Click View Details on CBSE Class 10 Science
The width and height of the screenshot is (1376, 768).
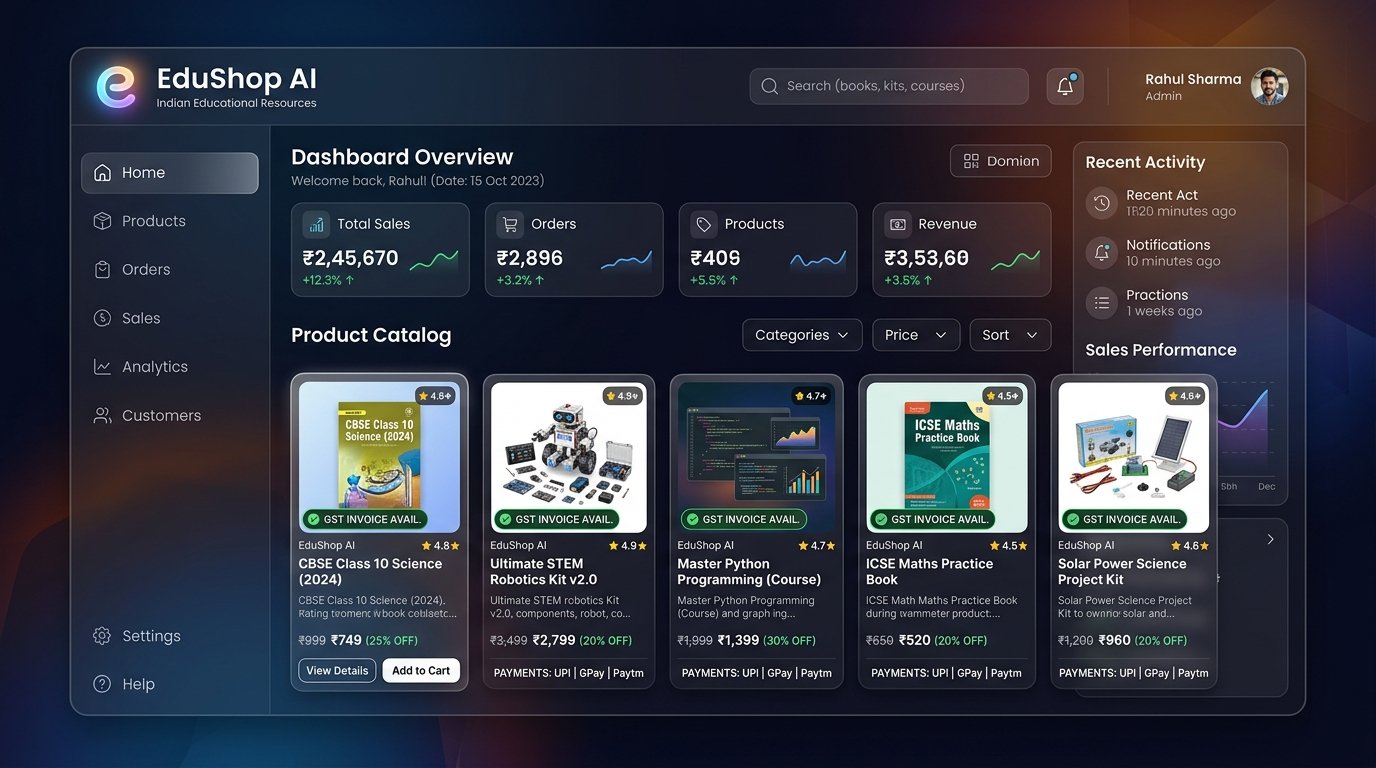(x=337, y=671)
